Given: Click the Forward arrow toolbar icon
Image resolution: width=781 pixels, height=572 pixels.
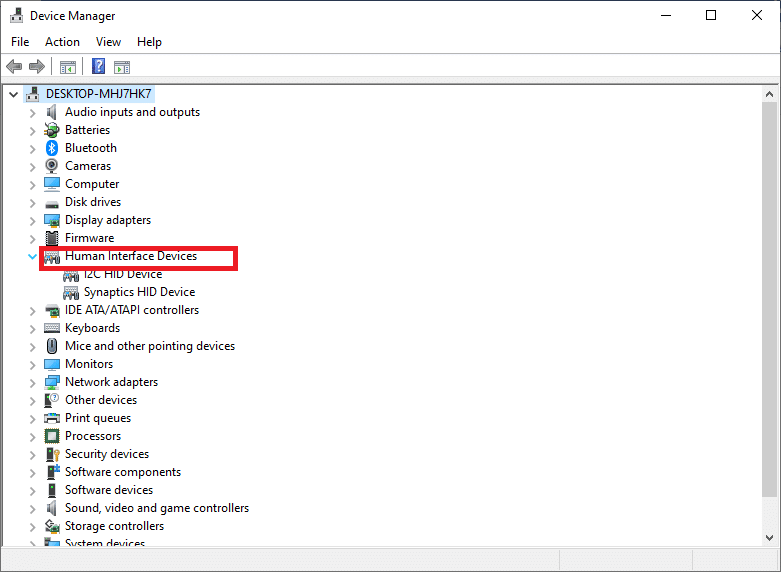Looking at the screenshot, I should click(37, 67).
